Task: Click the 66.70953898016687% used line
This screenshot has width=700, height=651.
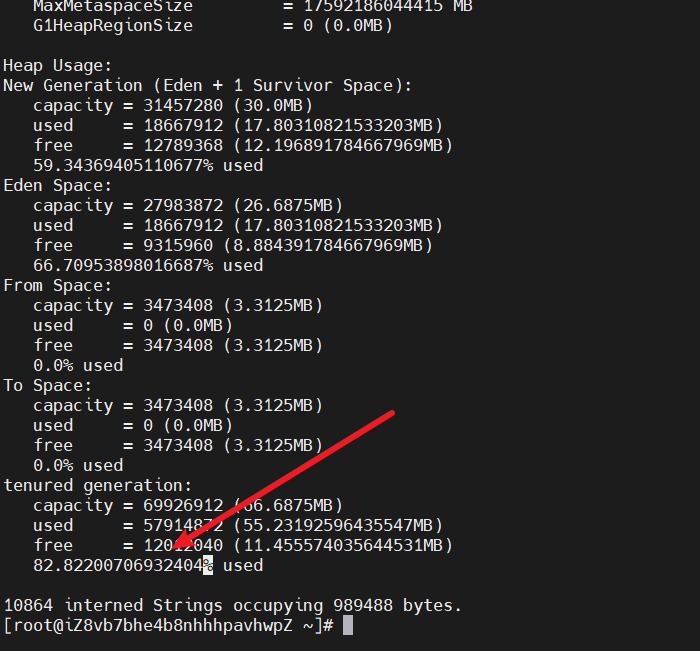Action: pos(148,265)
